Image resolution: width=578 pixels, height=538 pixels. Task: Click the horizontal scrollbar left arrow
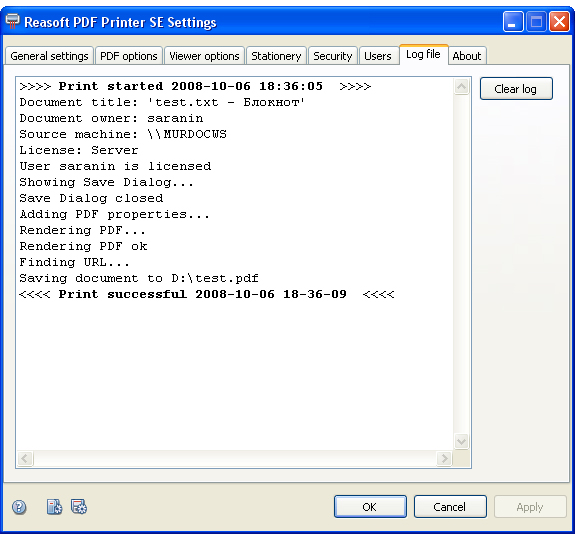pos(25,458)
